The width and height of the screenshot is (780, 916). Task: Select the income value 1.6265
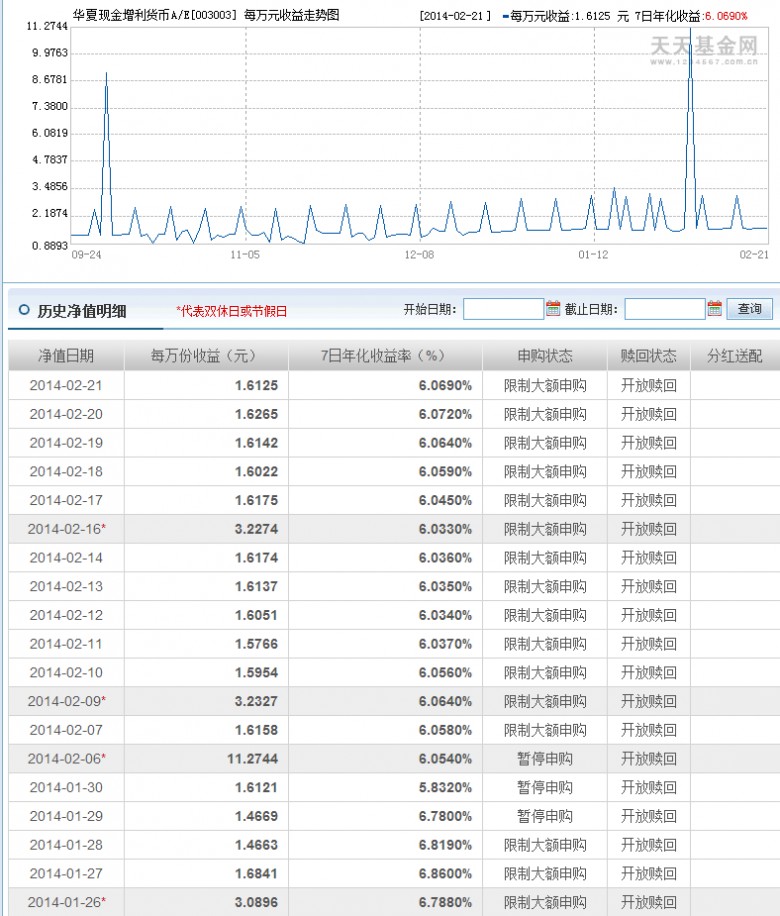click(256, 414)
